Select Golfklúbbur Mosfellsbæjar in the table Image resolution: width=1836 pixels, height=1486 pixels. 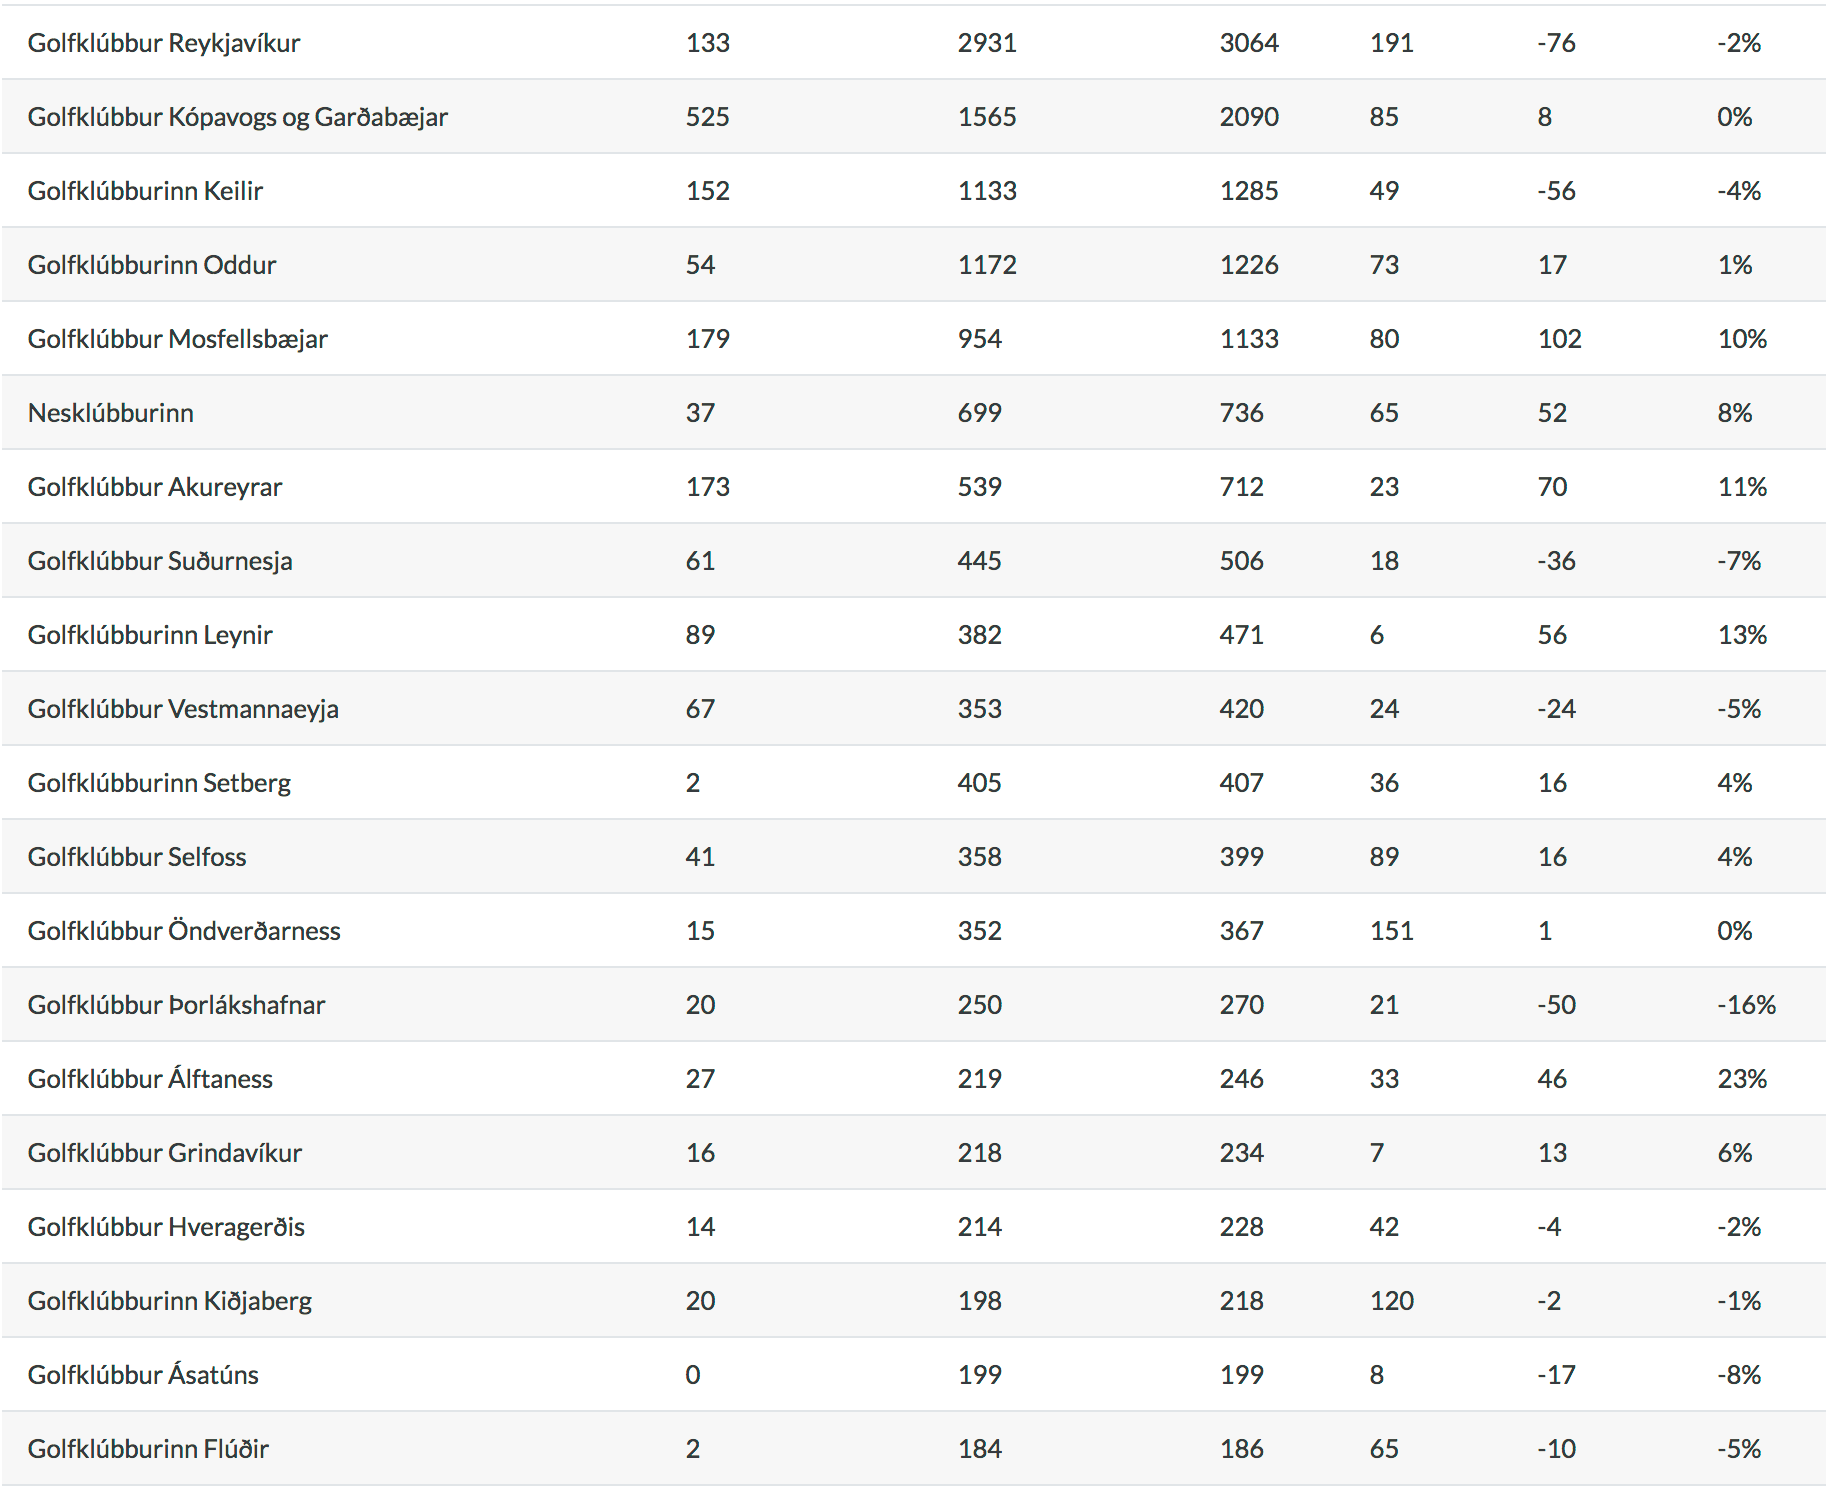(178, 339)
